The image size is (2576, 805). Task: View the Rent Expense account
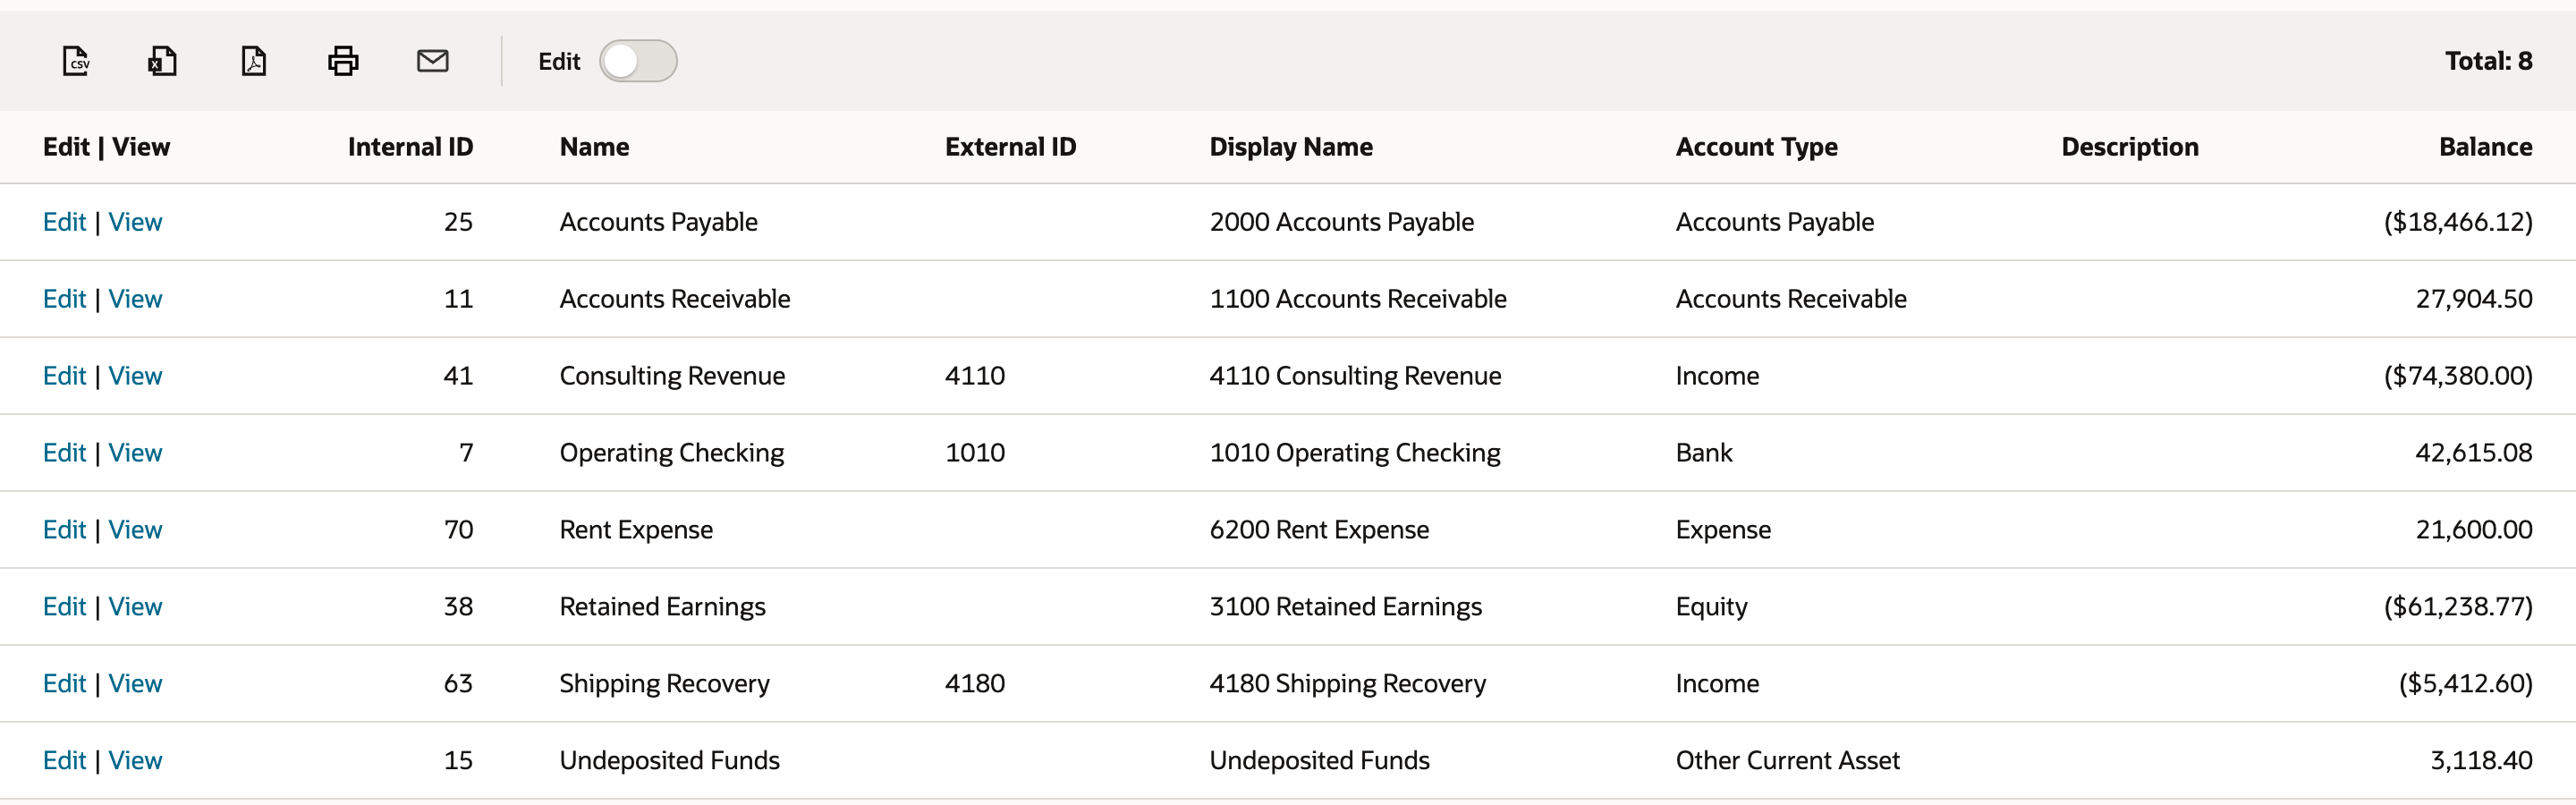[x=135, y=530]
